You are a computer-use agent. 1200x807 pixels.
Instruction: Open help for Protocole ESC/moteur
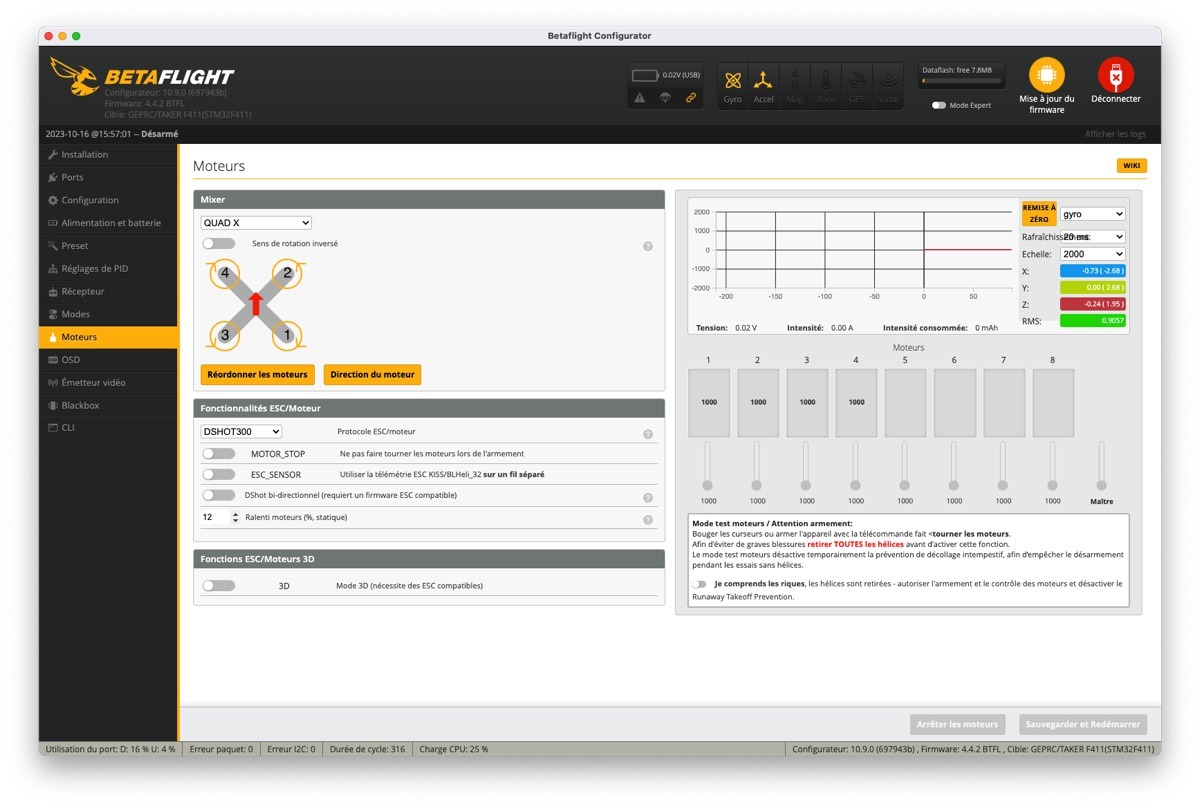tap(648, 434)
